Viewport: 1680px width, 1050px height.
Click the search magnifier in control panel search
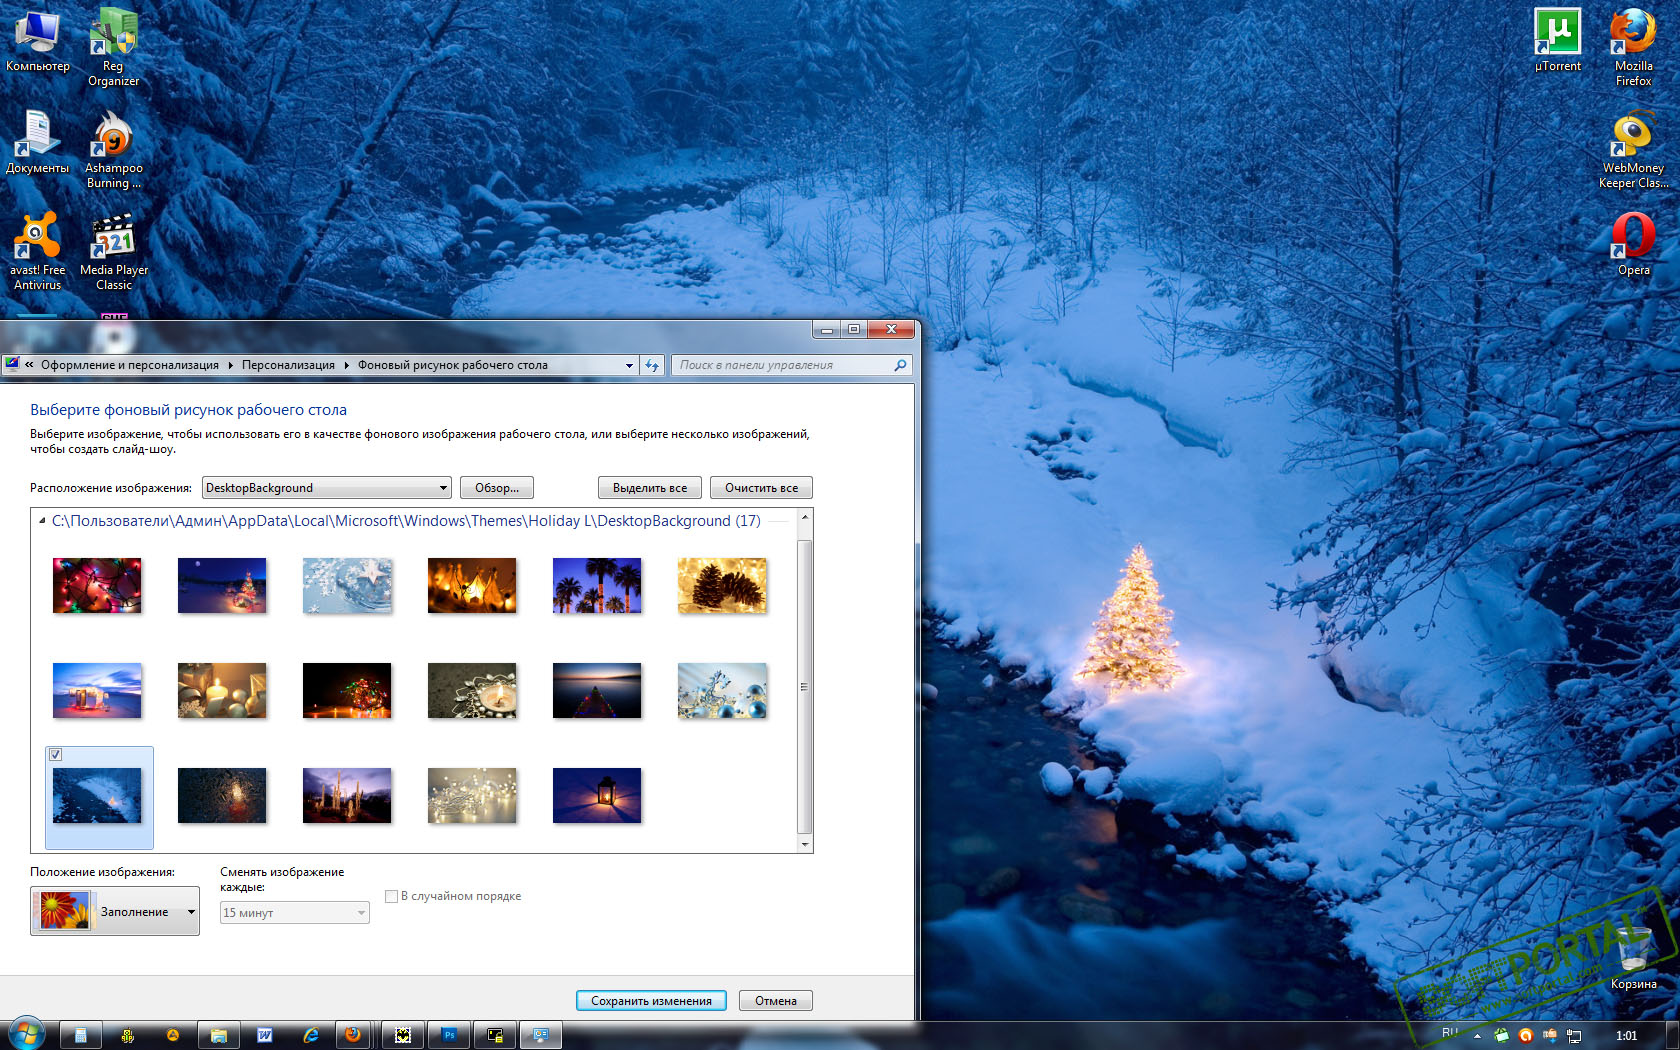tap(900, 365)
